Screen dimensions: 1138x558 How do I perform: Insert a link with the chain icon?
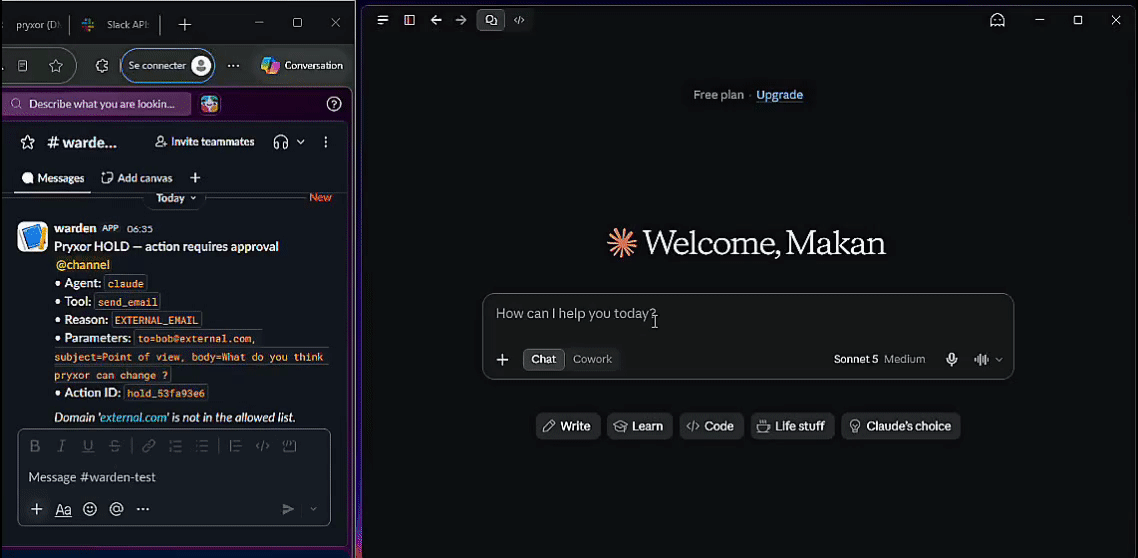click(149, 446)
